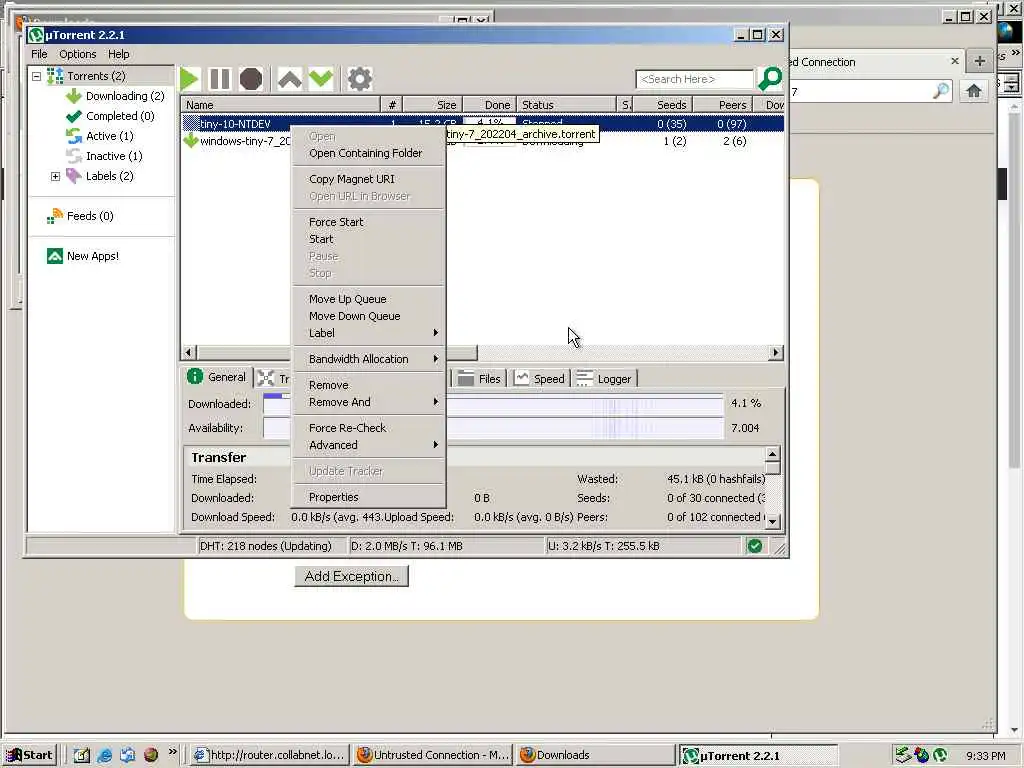Image resolution: width=1024 pixels, height=768 pixels.
Task: Choose Copy Magnet URI
Action: click(369, 179)
